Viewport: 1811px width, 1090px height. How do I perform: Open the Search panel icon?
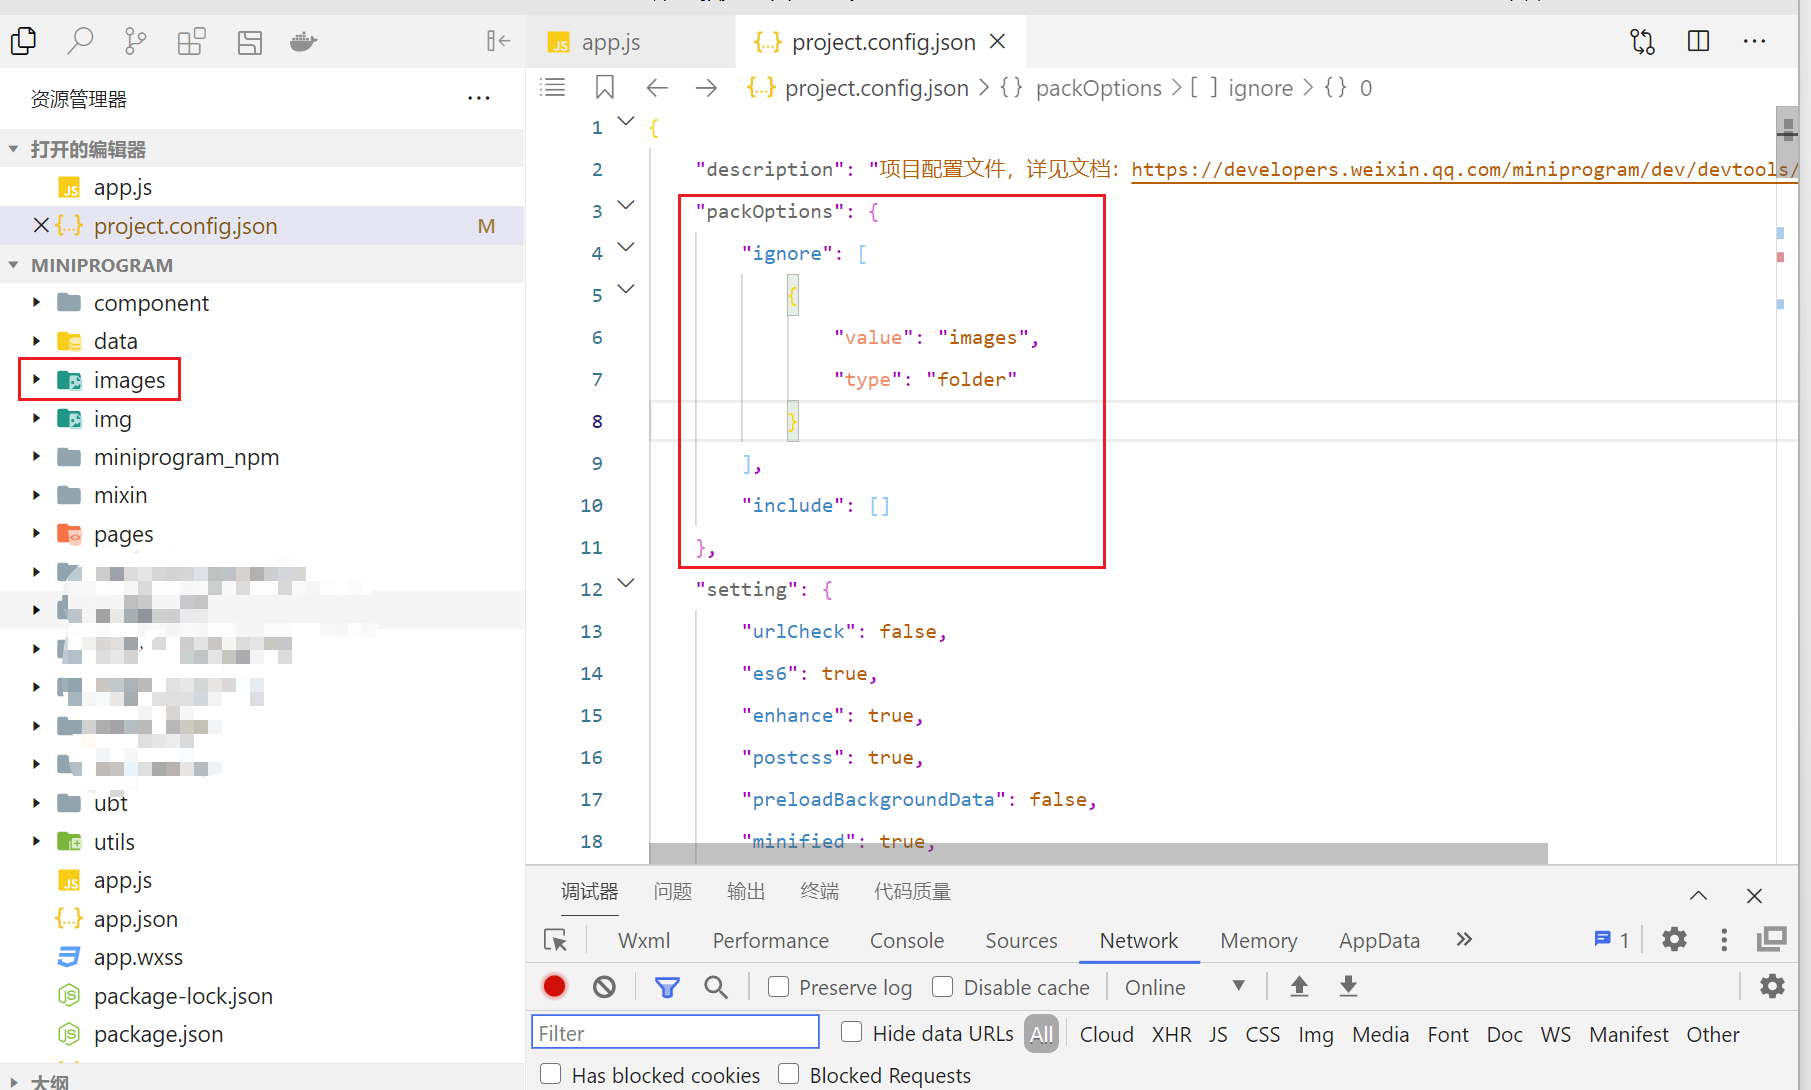pyautogui.click(x=80, y=41)
